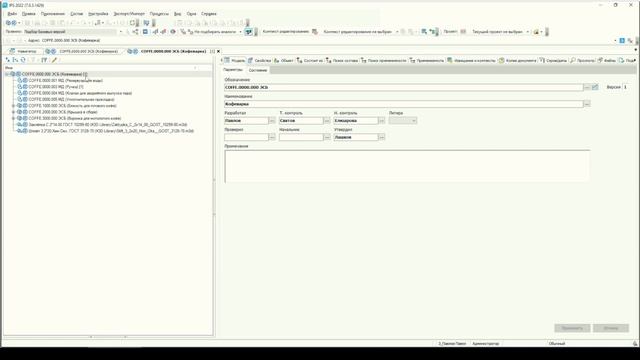Click the pencil edit icon in tree toolbar
The width and height of the screenshot is (640, 360).
click(54, 60)
